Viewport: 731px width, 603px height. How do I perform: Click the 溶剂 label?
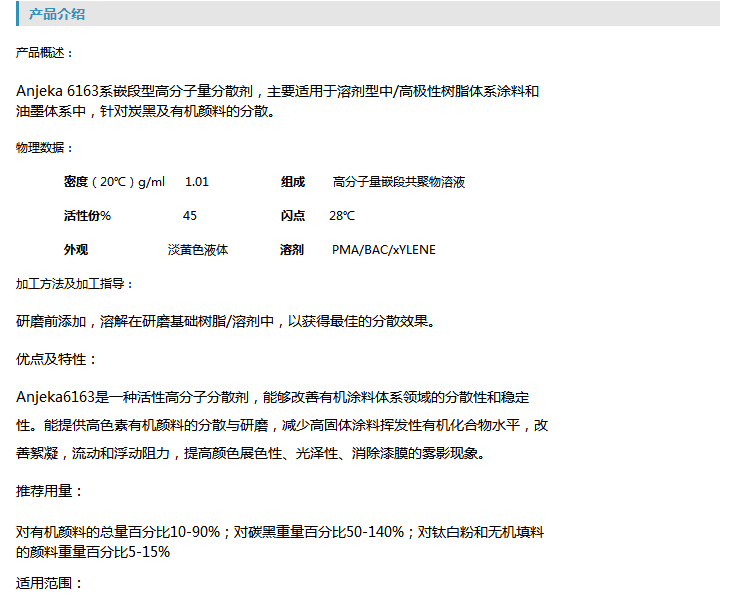click(x=292, y=250)
